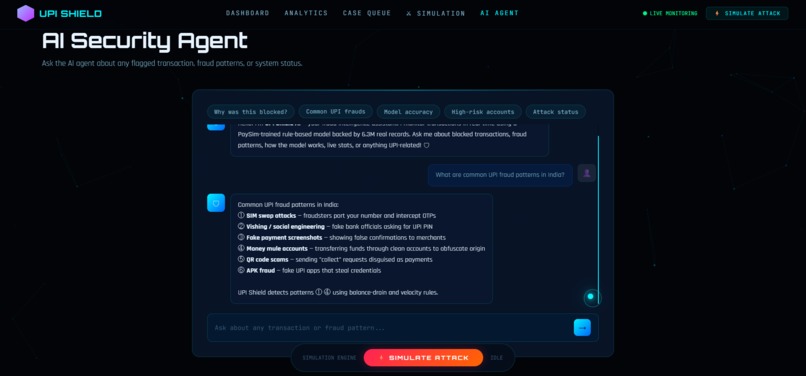Click the shield bot avatar beside fraud list
The image size is (806, 376).
point(216,203)
